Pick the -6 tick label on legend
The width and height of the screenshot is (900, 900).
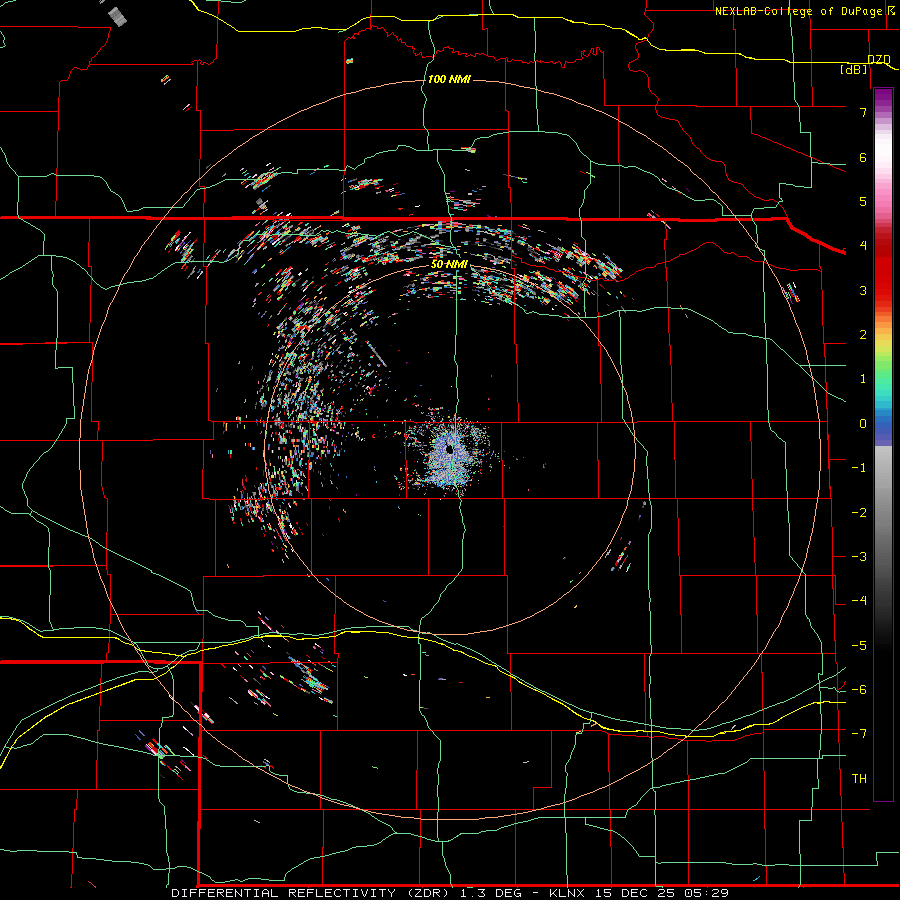[x=859, y=690]
